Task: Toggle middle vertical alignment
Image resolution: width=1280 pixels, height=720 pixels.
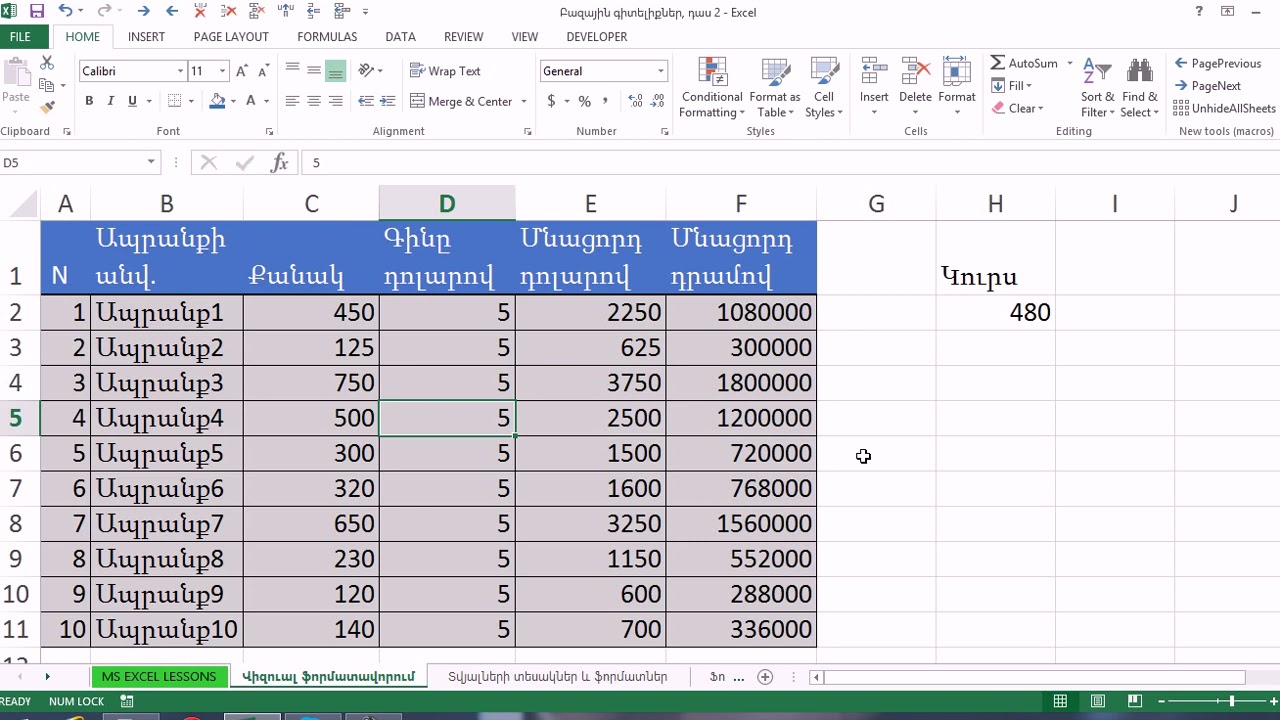Action: (314, 70)
